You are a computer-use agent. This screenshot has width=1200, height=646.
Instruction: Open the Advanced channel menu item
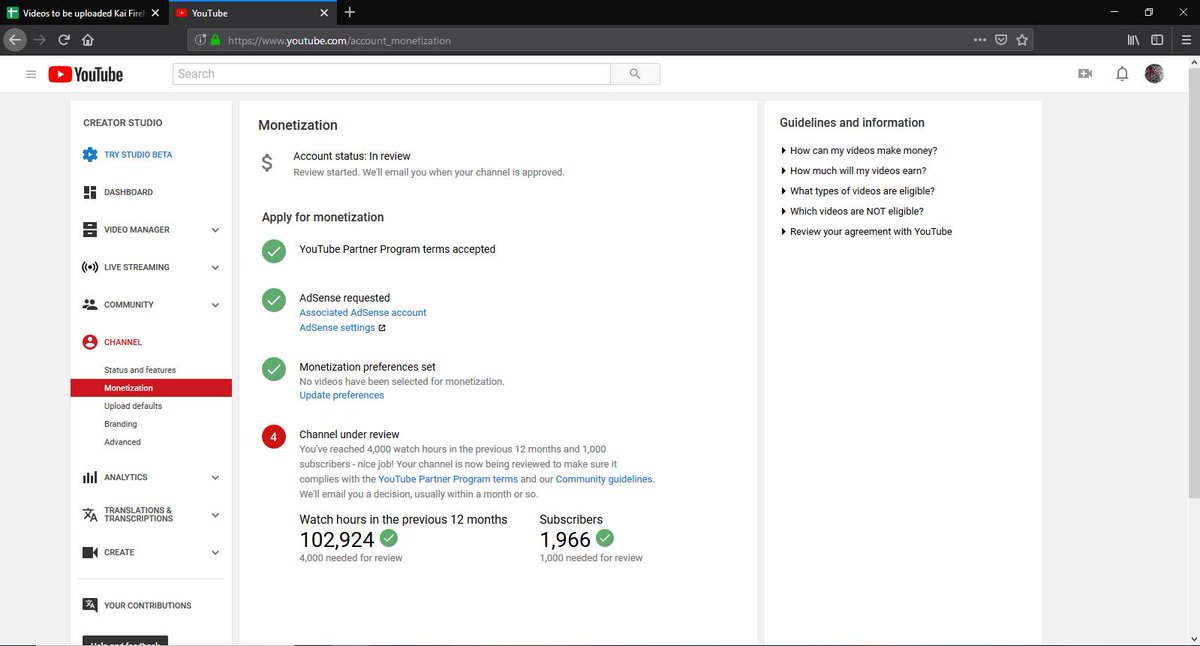click(x=122, y=442)
